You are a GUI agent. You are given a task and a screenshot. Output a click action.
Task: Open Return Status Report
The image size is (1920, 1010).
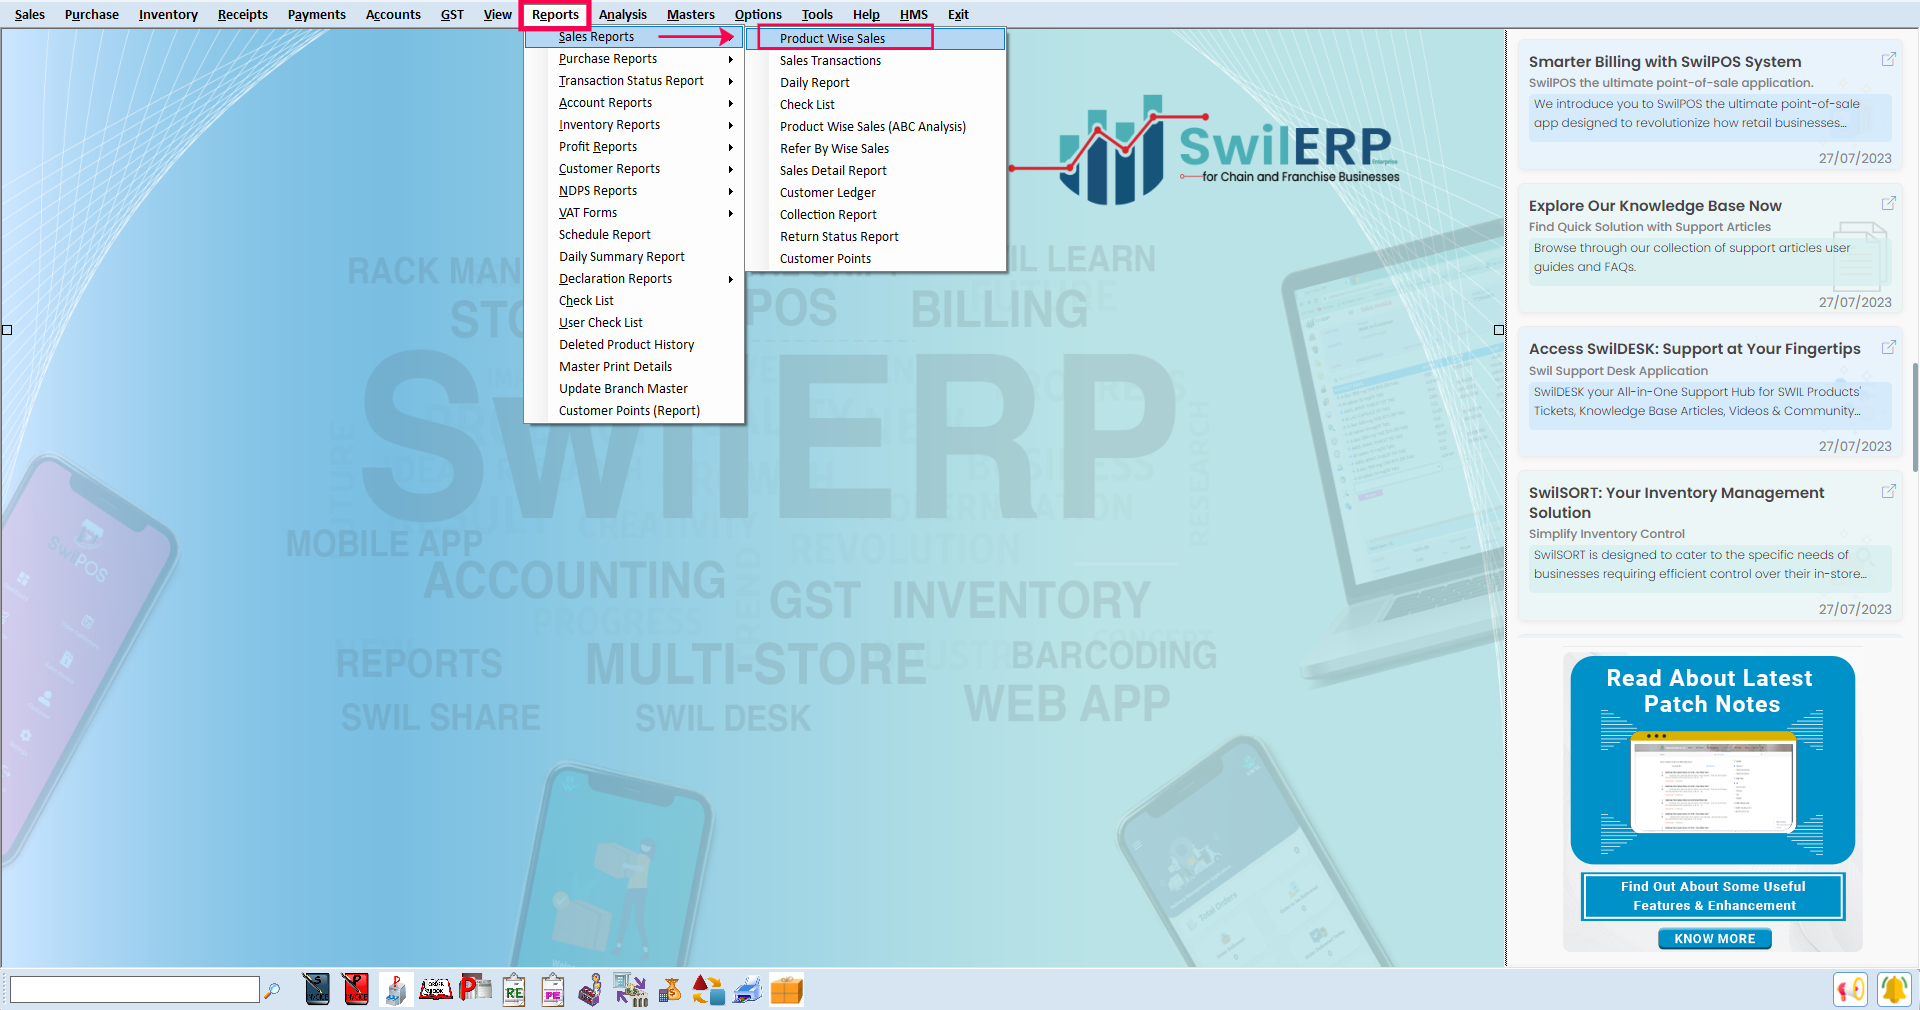click(877, 237)
